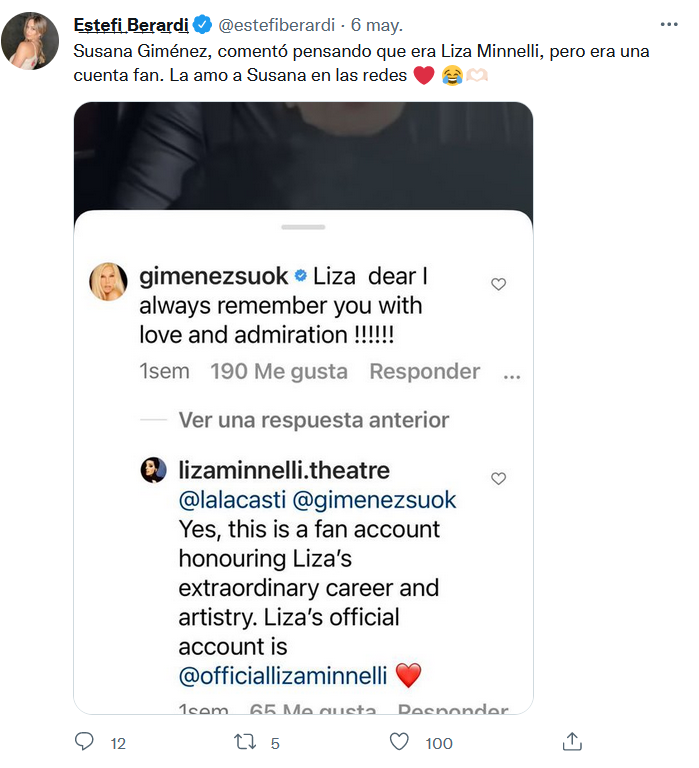This screenshot has width=699, height=768.
Task: Click the @estefiberardi handle
Action: pos(276,24)
